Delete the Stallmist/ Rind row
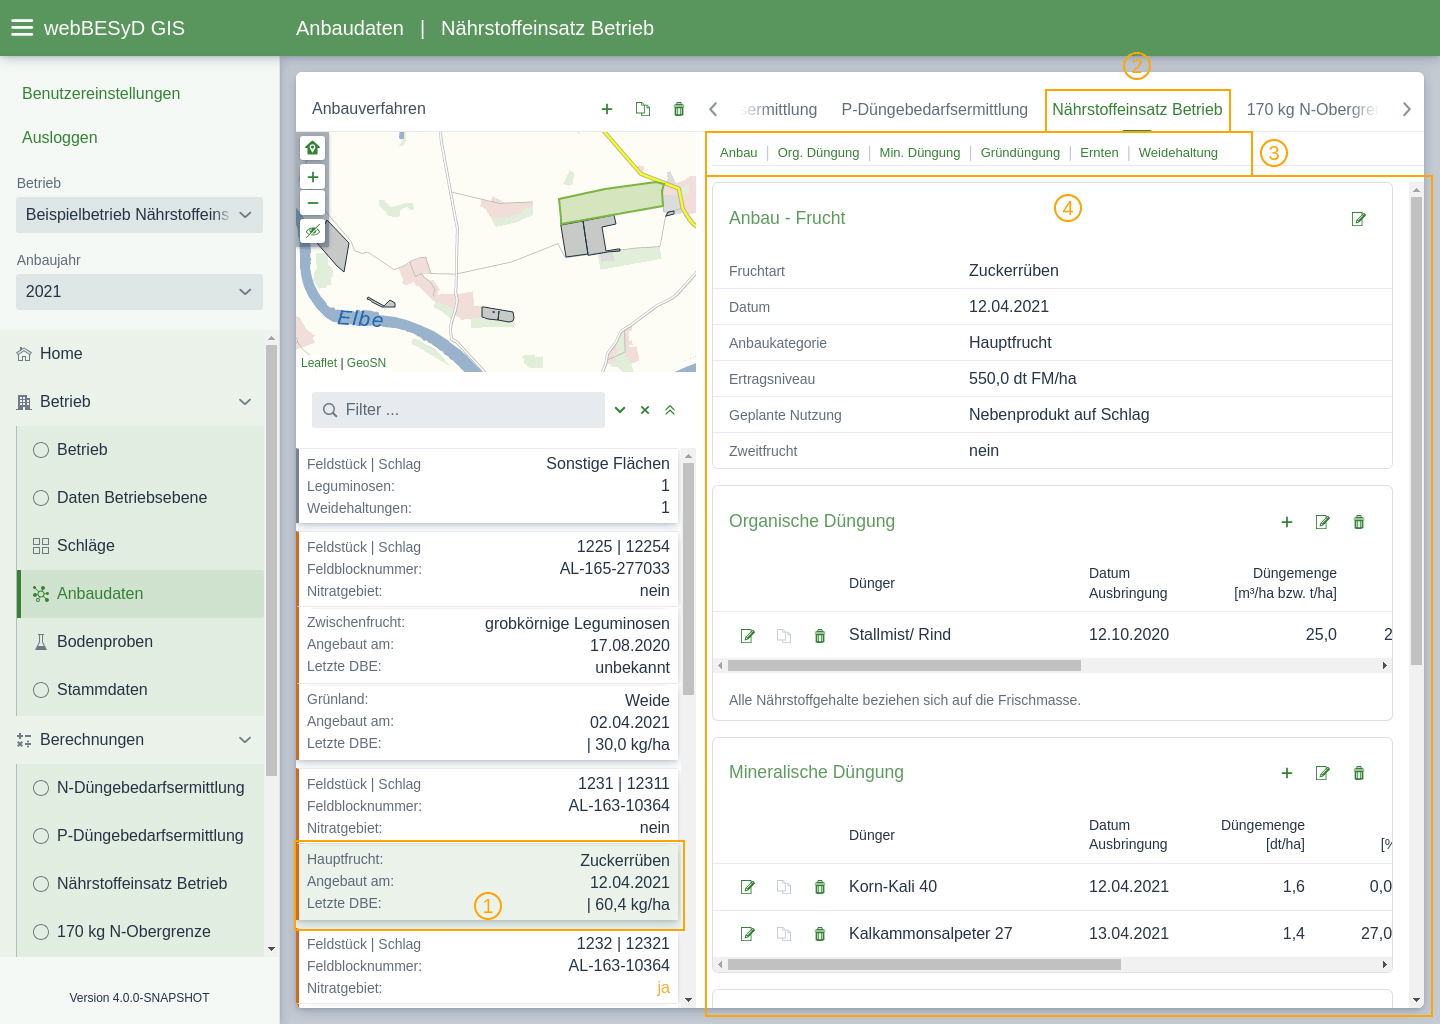 [x=820, y=636]
